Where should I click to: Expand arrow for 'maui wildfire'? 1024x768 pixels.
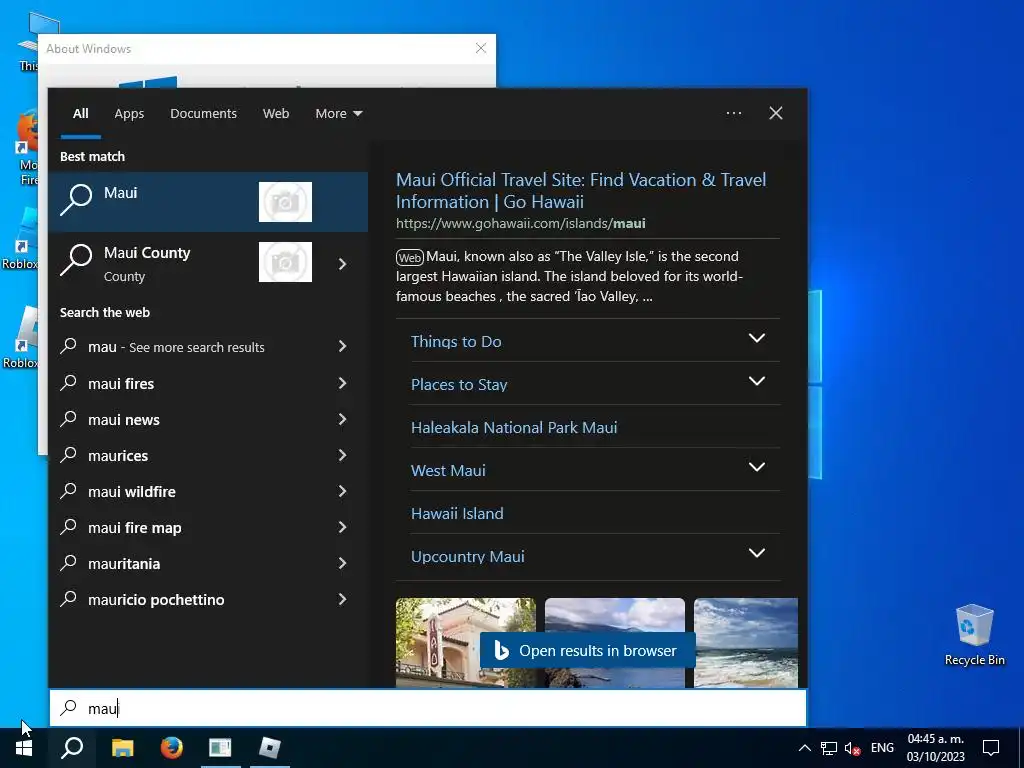point(343,490)
